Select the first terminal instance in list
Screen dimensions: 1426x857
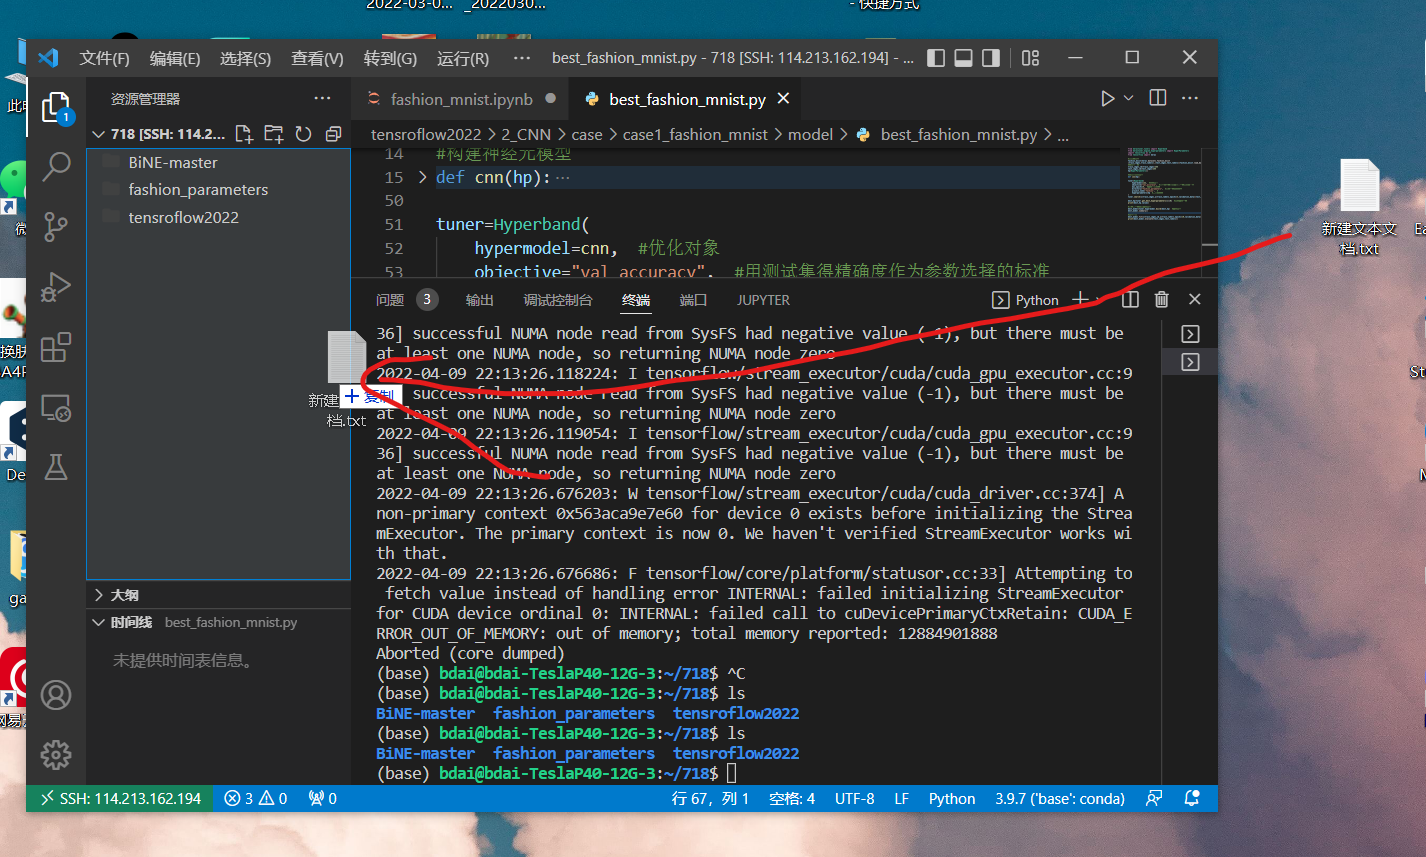(x=1190, y=334)
